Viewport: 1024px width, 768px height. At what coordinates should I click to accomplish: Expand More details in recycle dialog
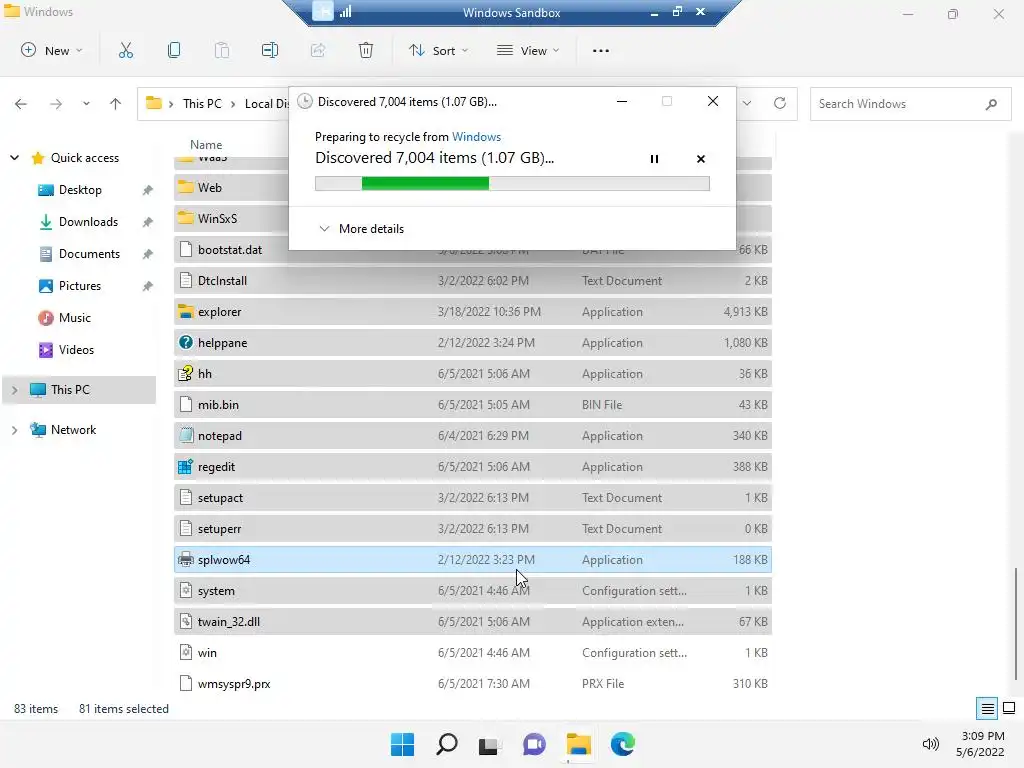[361, 229]
